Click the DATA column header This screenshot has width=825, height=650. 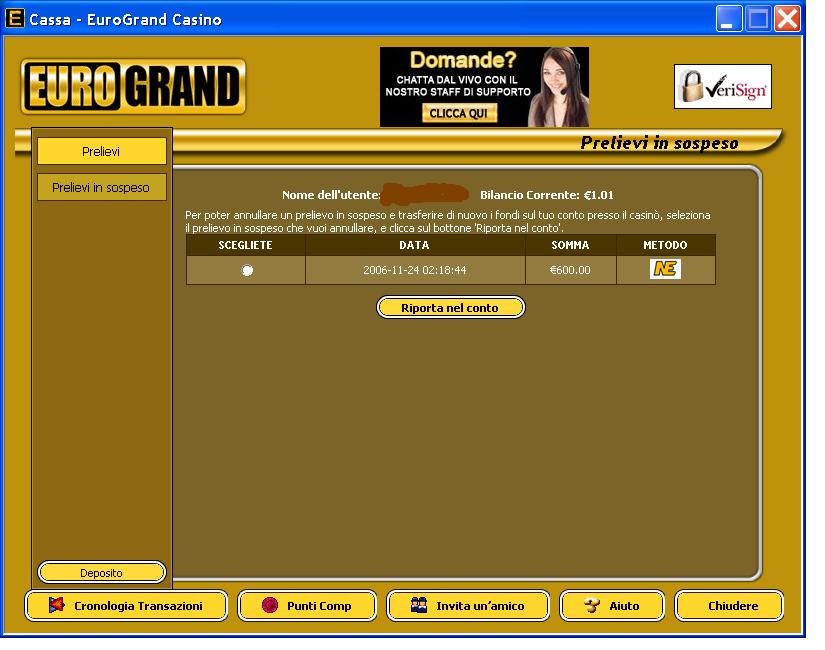[415, 245]
